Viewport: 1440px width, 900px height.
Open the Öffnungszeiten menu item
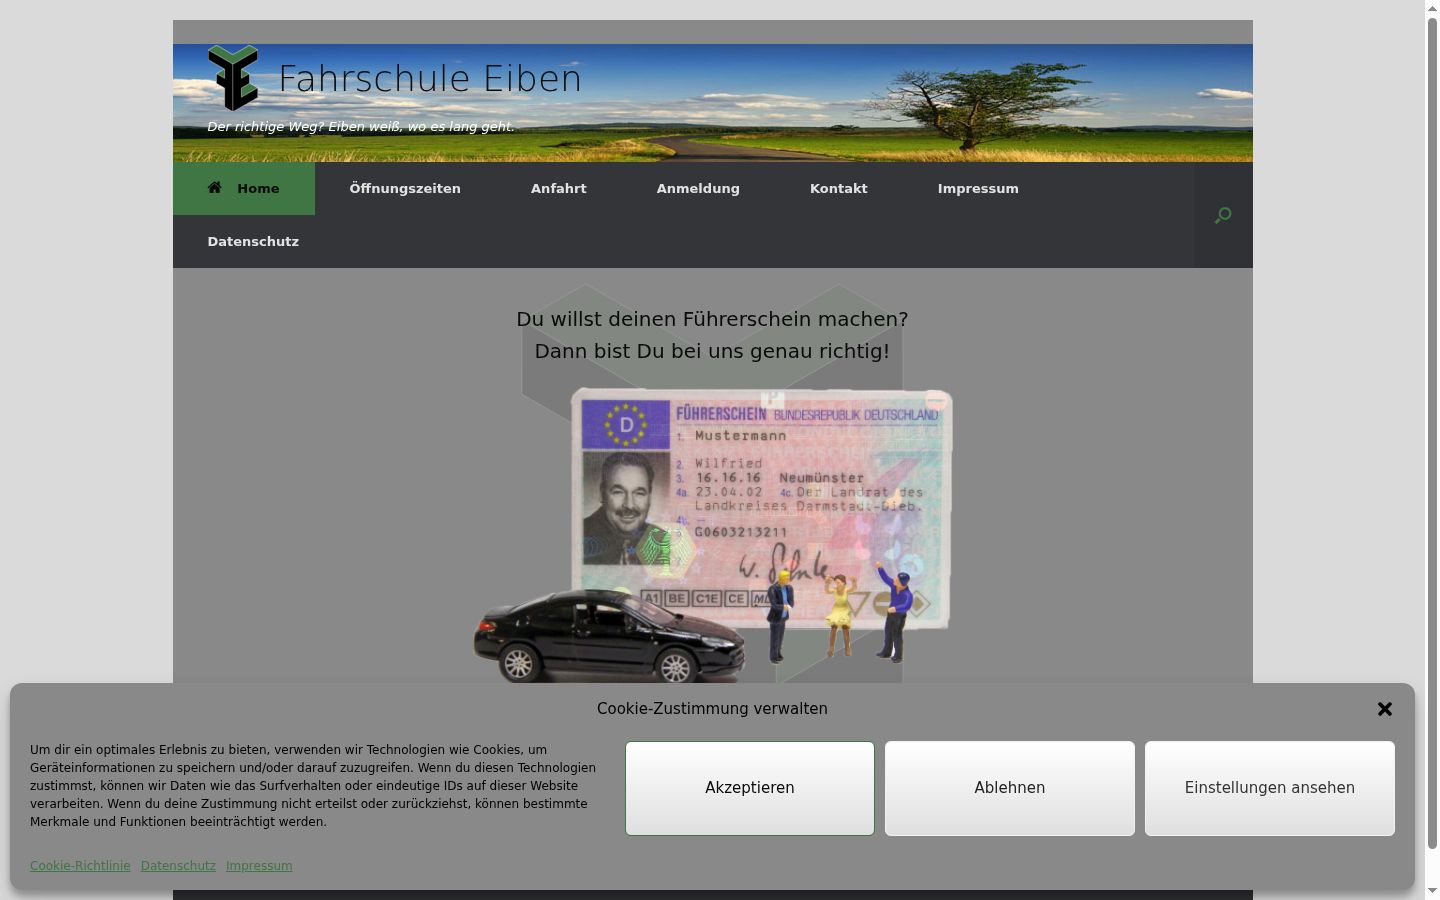(405, 188)
